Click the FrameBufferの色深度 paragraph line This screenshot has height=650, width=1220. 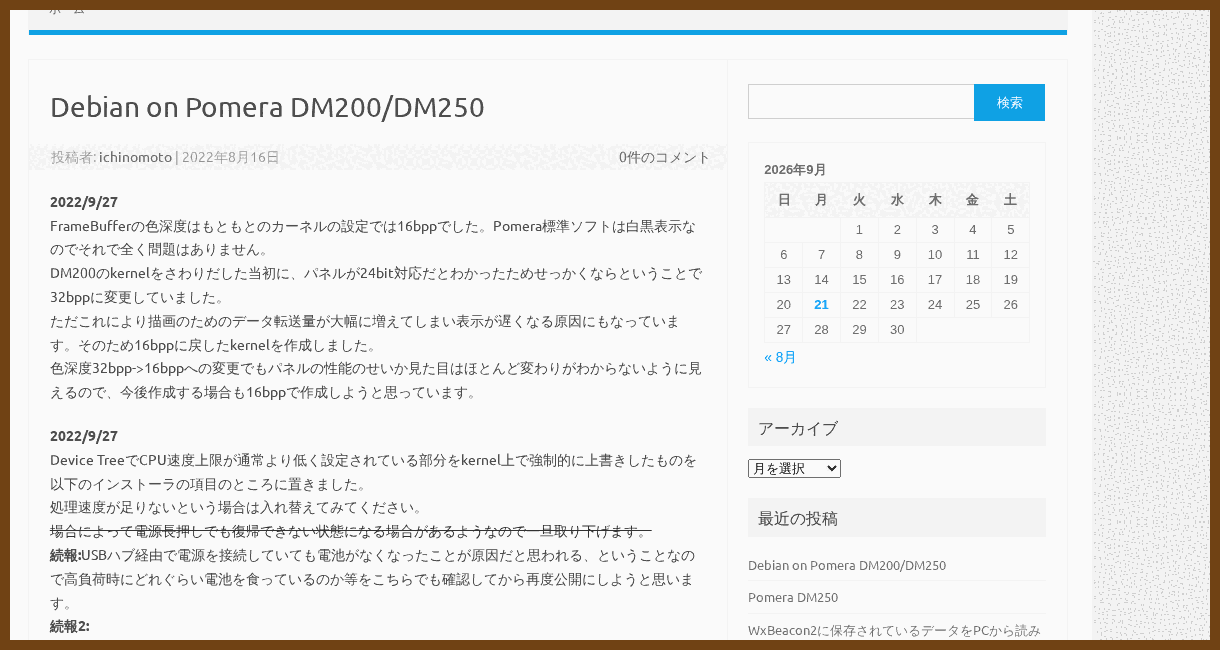click(373, 225)
